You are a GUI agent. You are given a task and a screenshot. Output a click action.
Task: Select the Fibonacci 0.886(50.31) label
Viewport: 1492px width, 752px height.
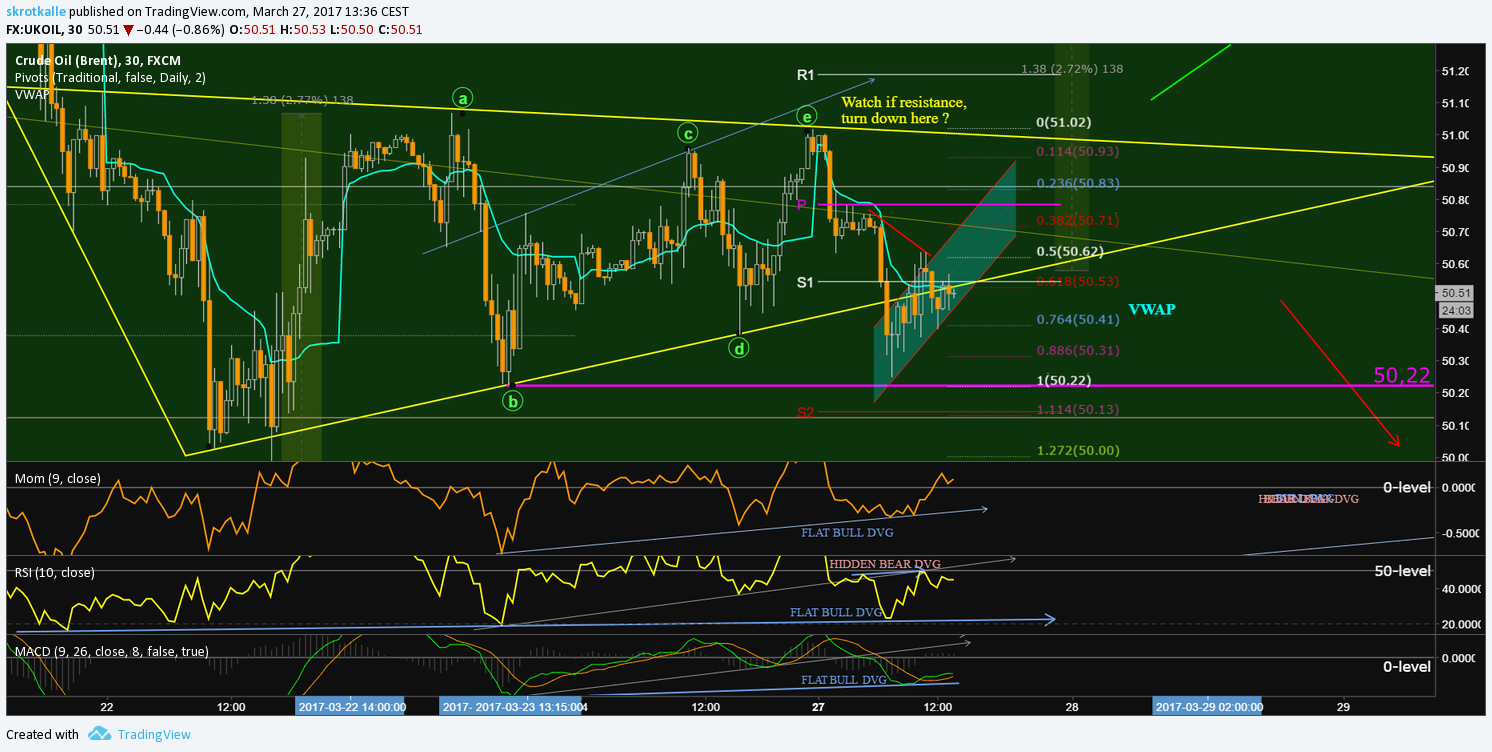pyautogui.click(x=1077, y=350)
